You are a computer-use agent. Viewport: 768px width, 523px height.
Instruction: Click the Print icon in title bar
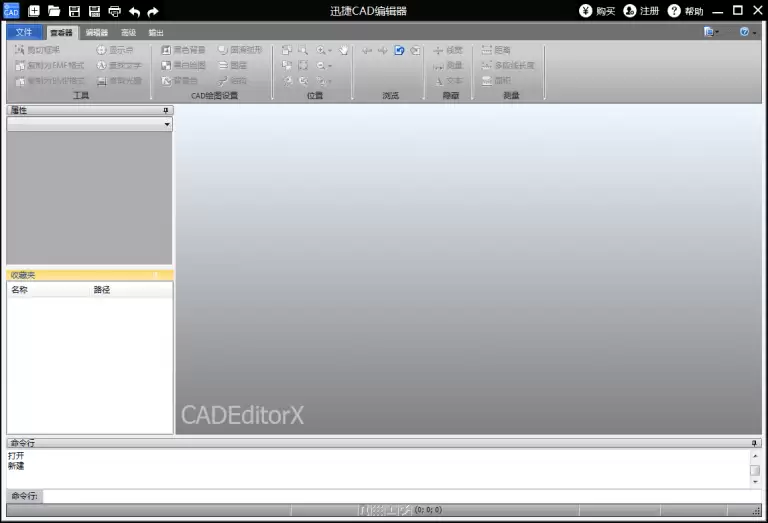115,11
